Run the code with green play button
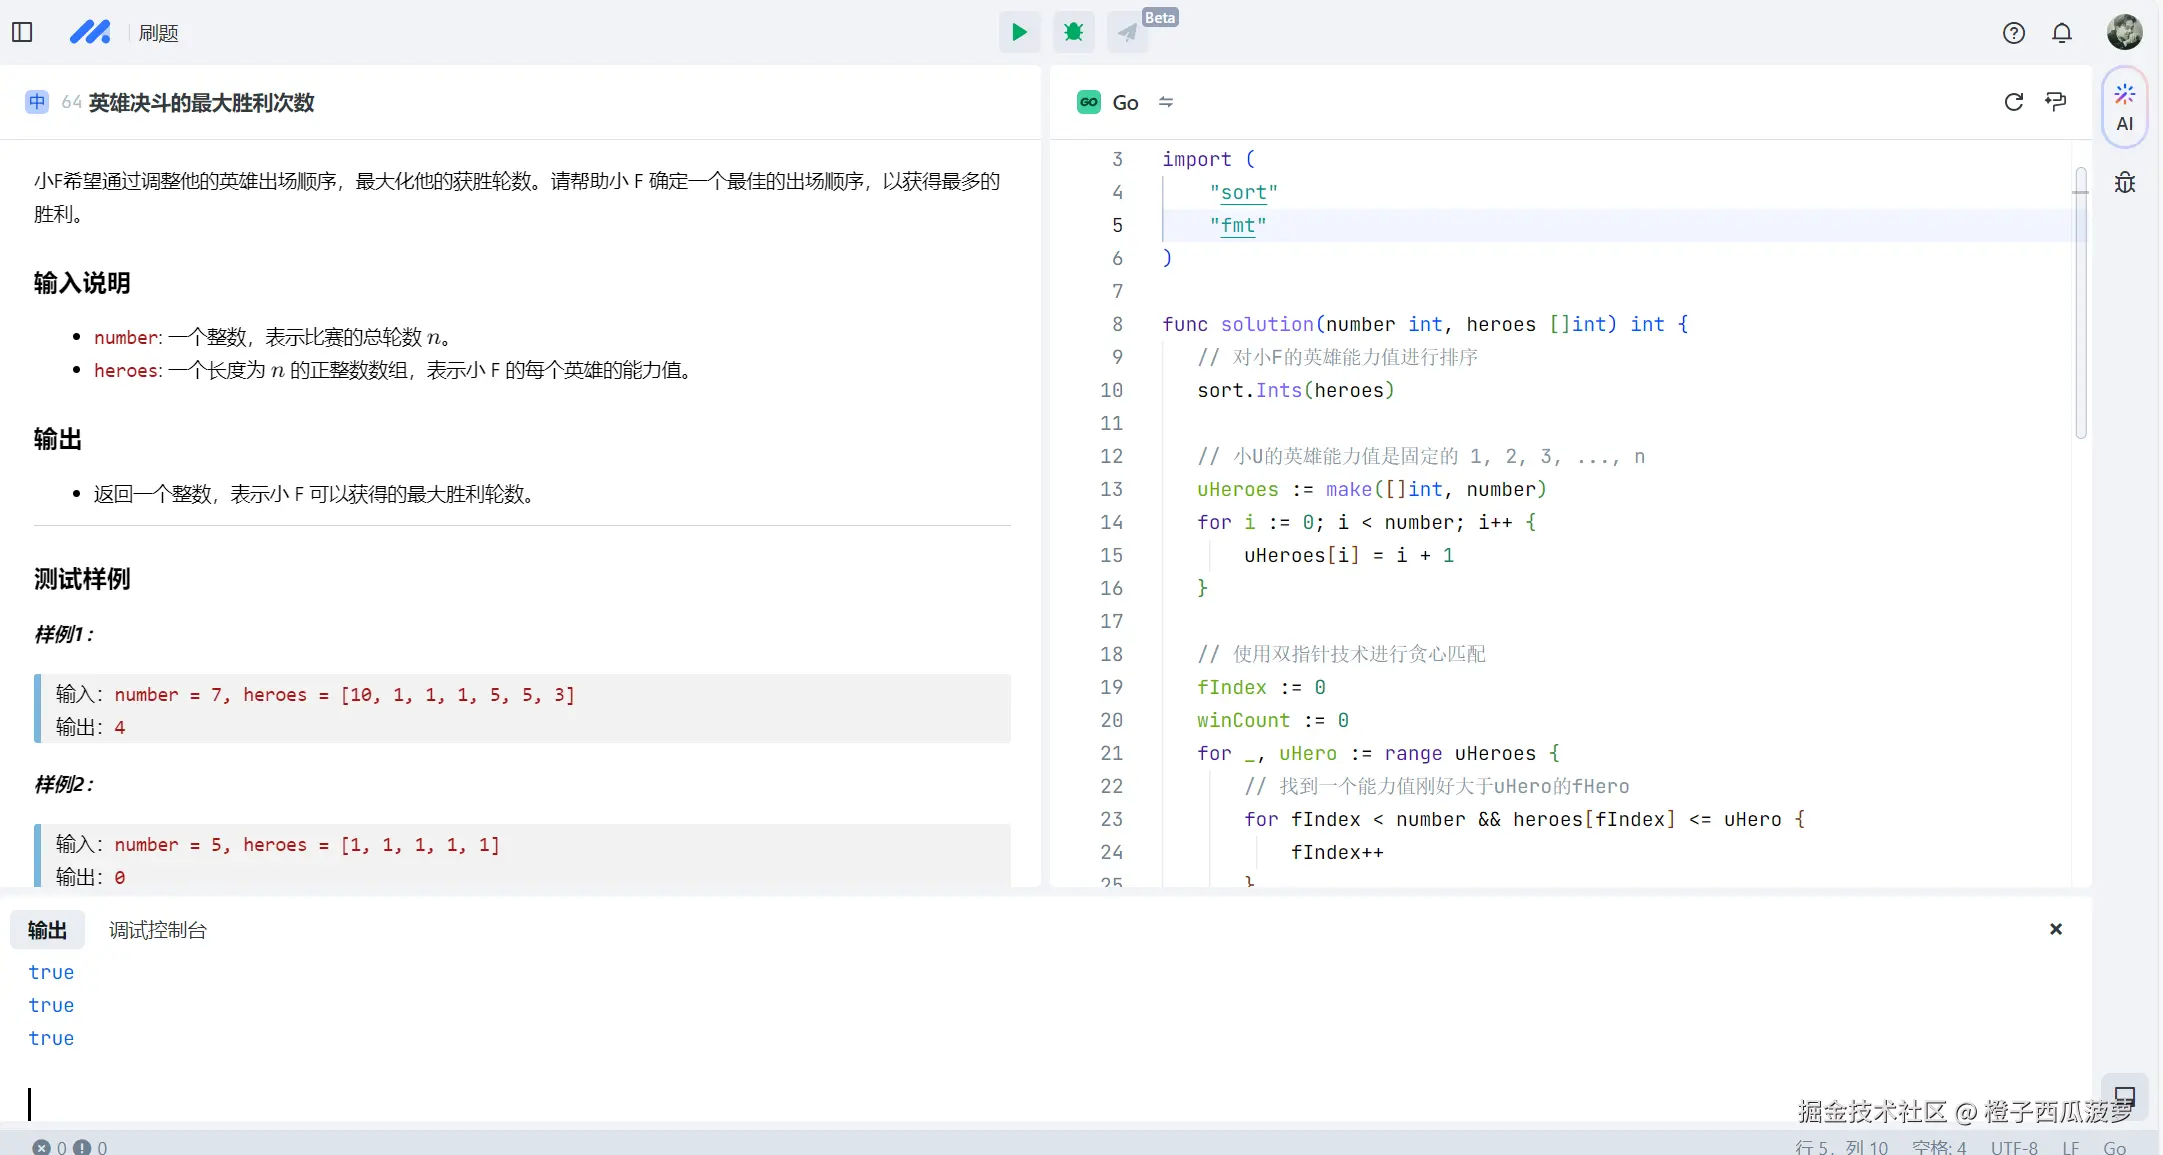The width and height of the screenshot is (2163, 1155). click(1019, 33)
